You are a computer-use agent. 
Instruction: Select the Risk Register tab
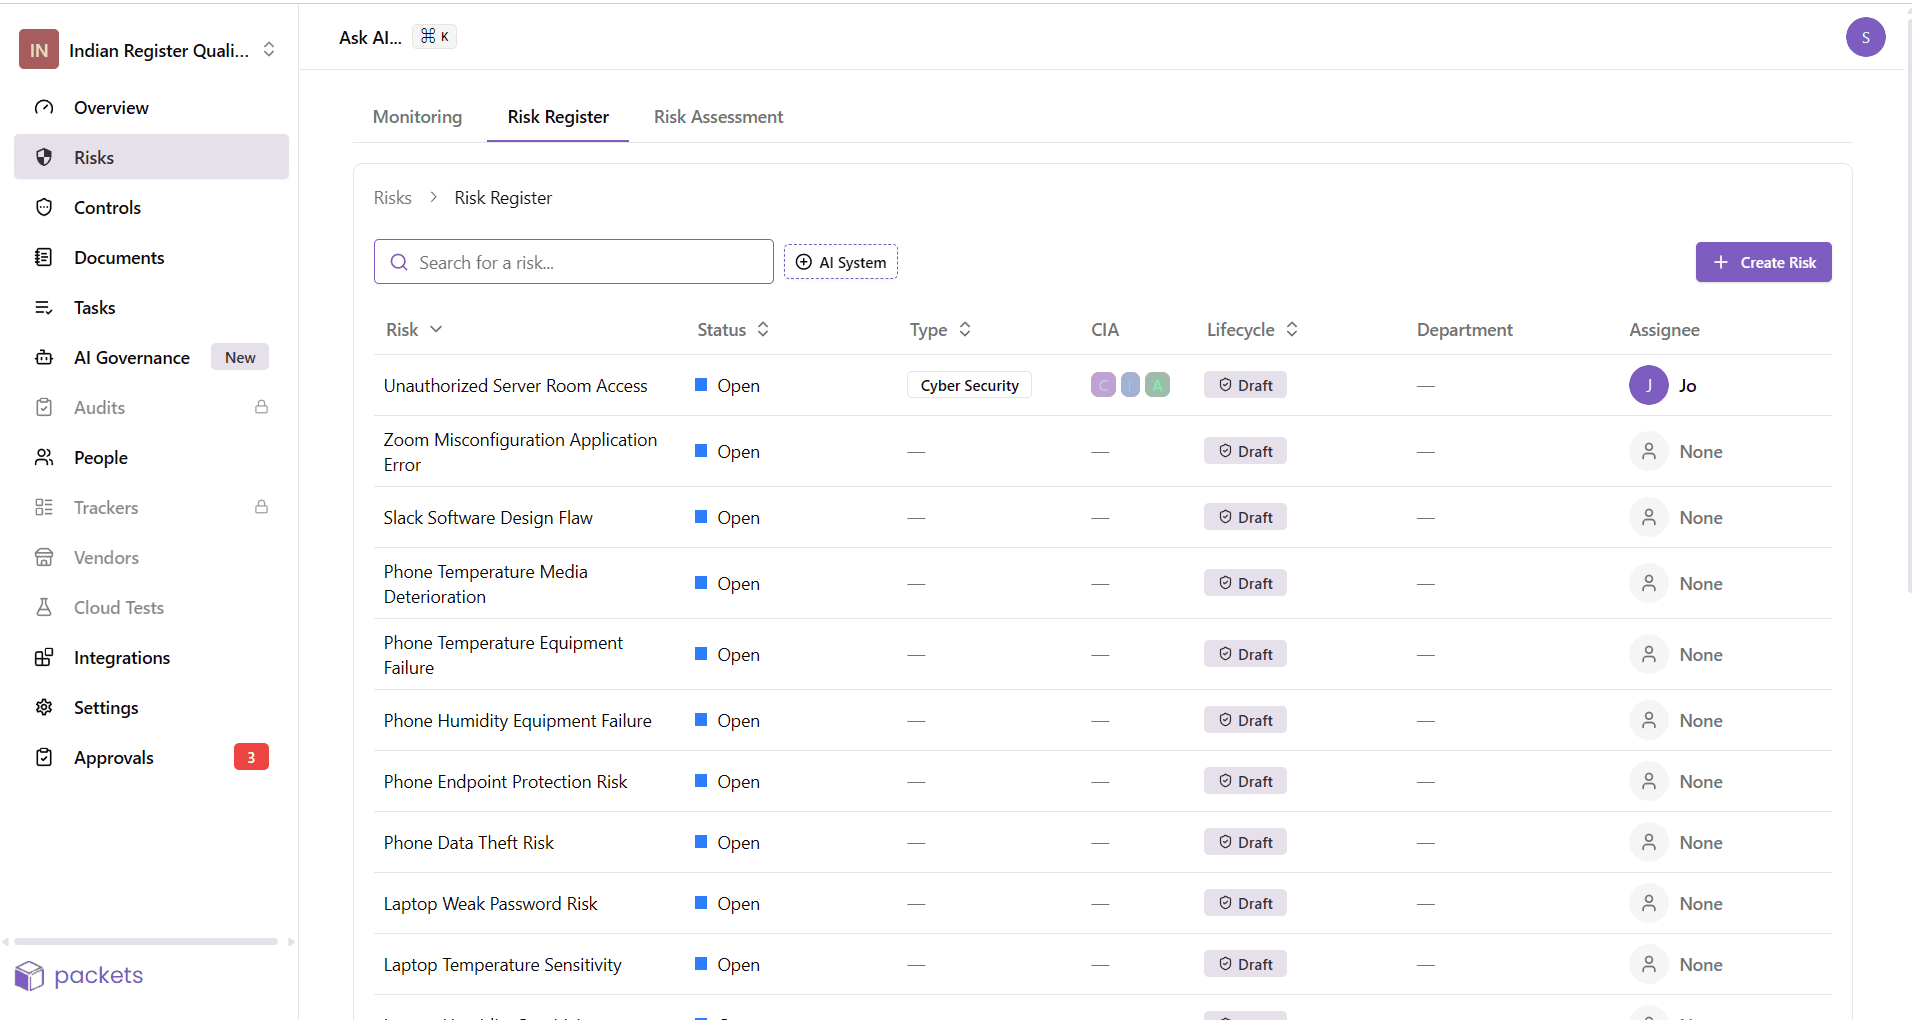(x=558, y=117)
